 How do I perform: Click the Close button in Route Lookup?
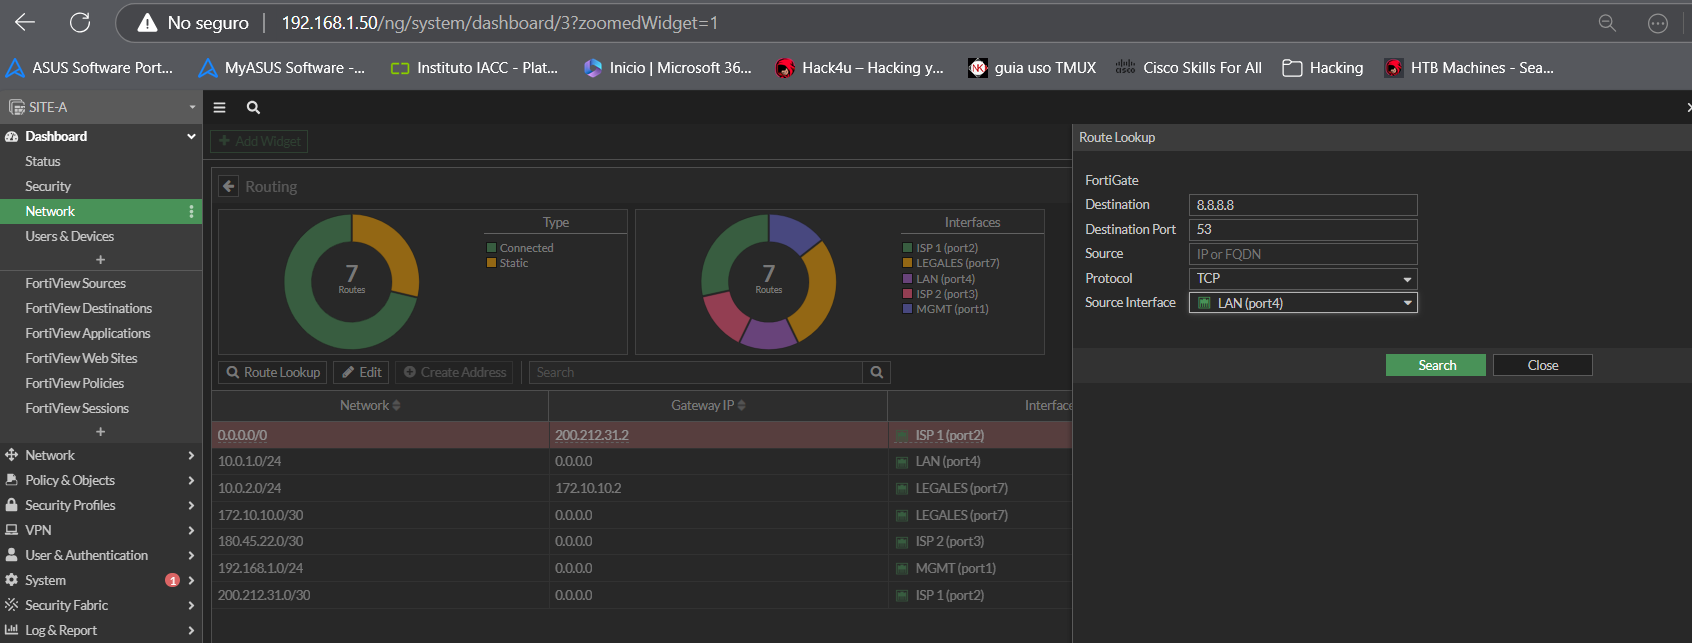coord(1542,366)
